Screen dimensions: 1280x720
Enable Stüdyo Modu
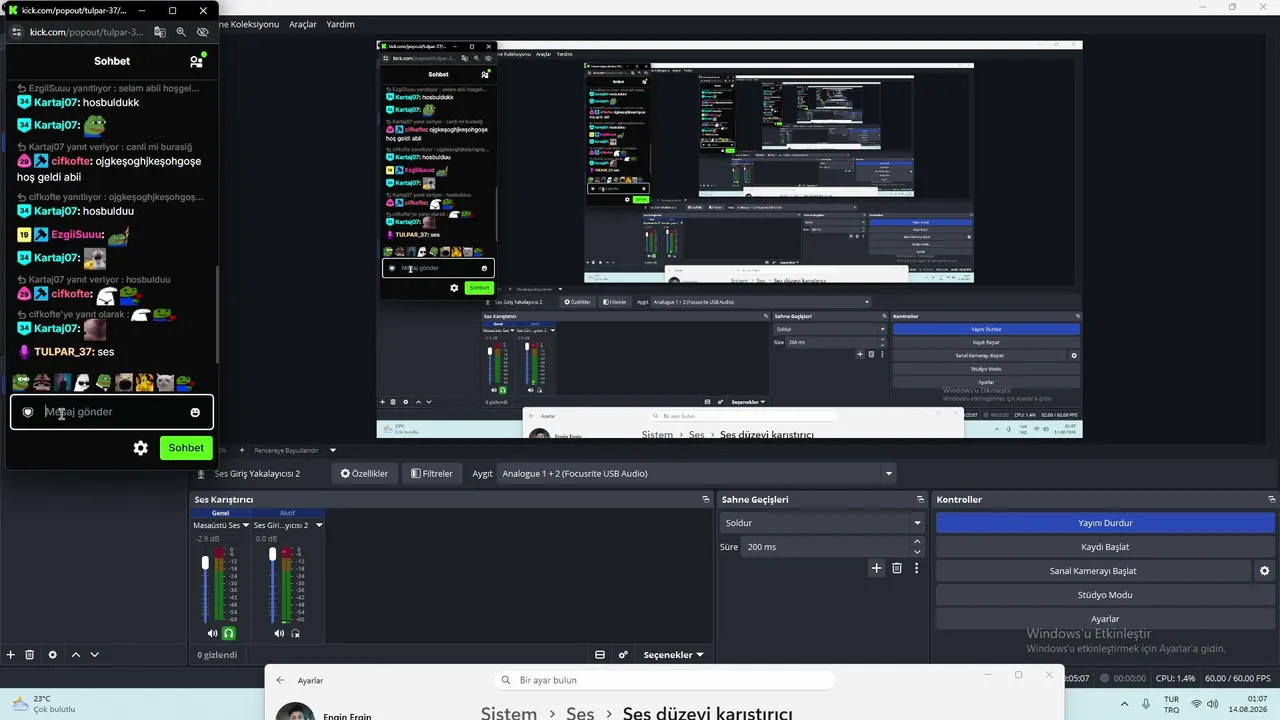pos(1105,595)
